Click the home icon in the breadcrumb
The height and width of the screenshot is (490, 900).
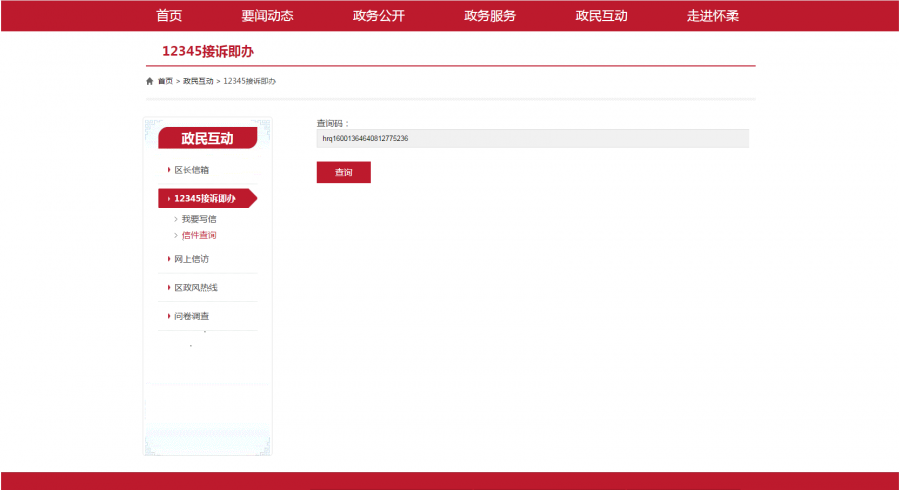[x=150, y=81]
